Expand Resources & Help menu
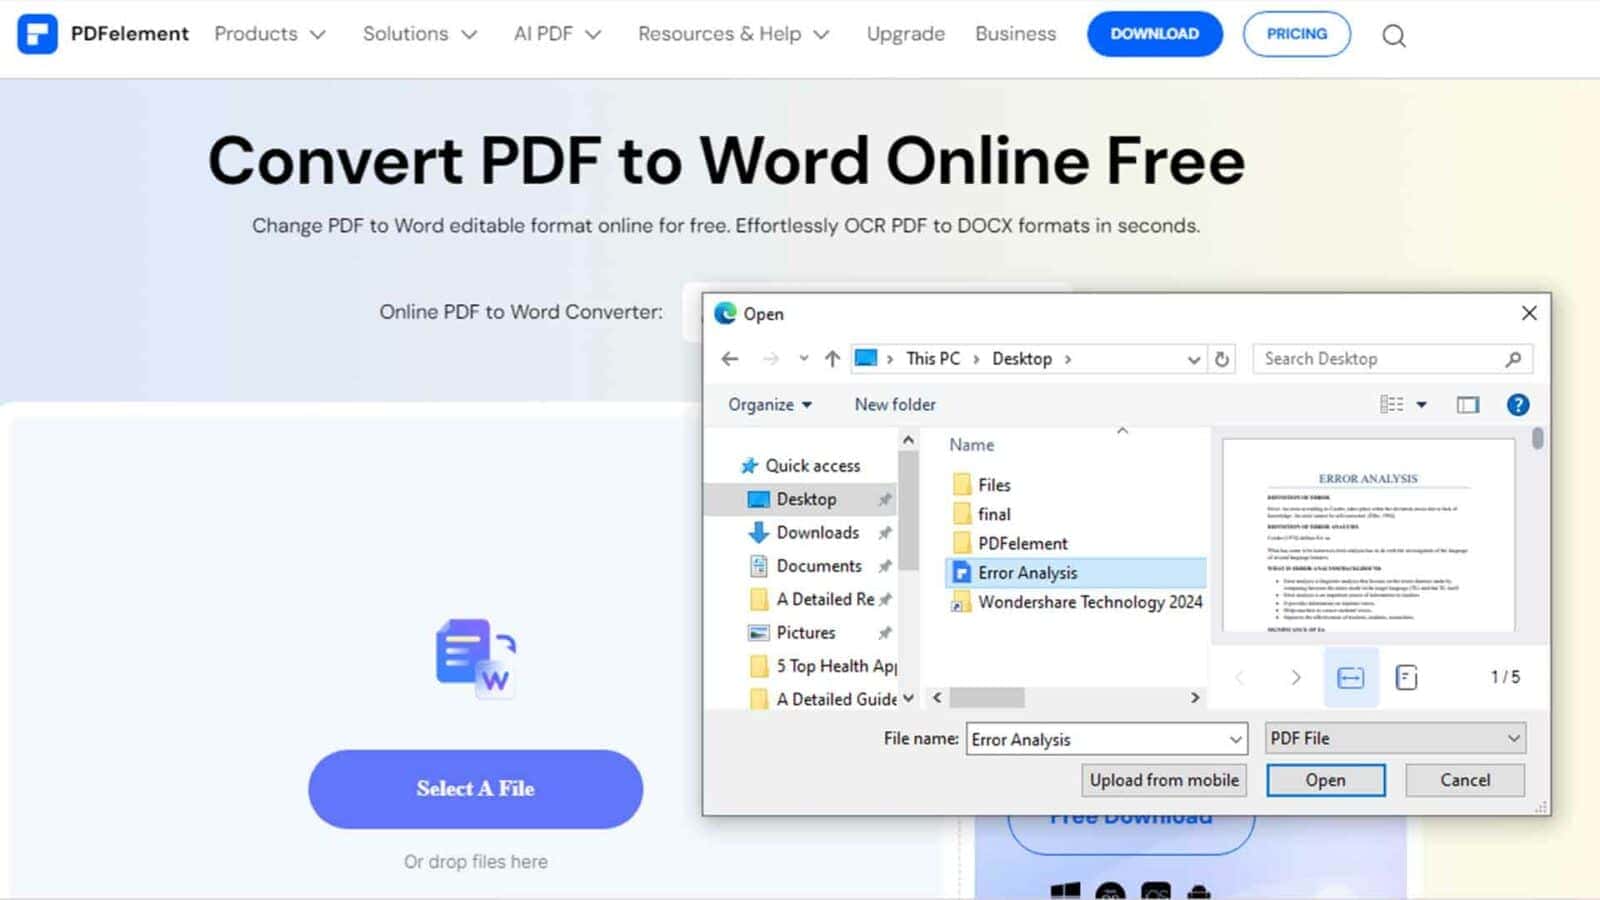 (x=734, y=34)
